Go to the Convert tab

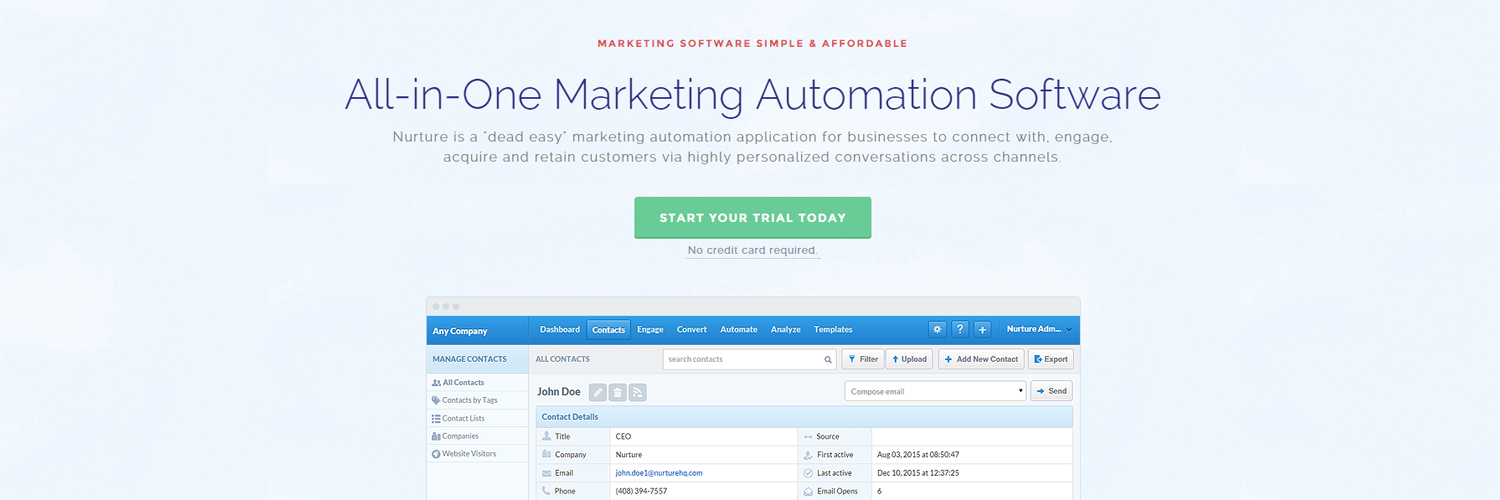pyautogui.click(x=692, y=329)
